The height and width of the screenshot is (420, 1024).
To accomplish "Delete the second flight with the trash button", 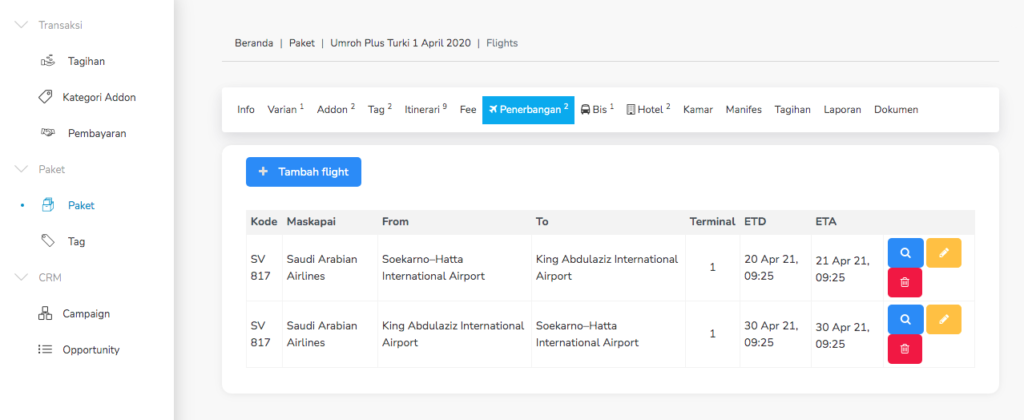I will (x=905, y=349).
